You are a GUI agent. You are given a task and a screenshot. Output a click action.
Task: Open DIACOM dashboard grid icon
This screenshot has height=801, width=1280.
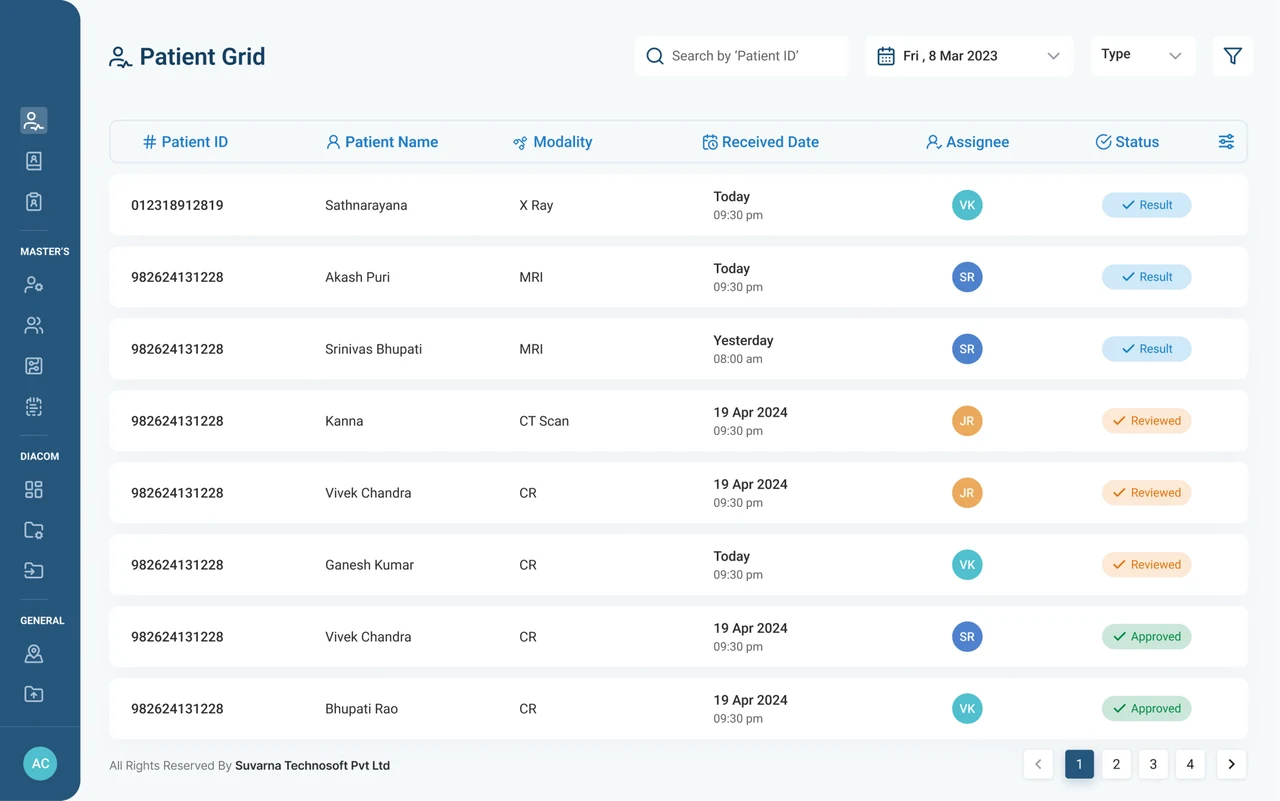tap(34, 489)
